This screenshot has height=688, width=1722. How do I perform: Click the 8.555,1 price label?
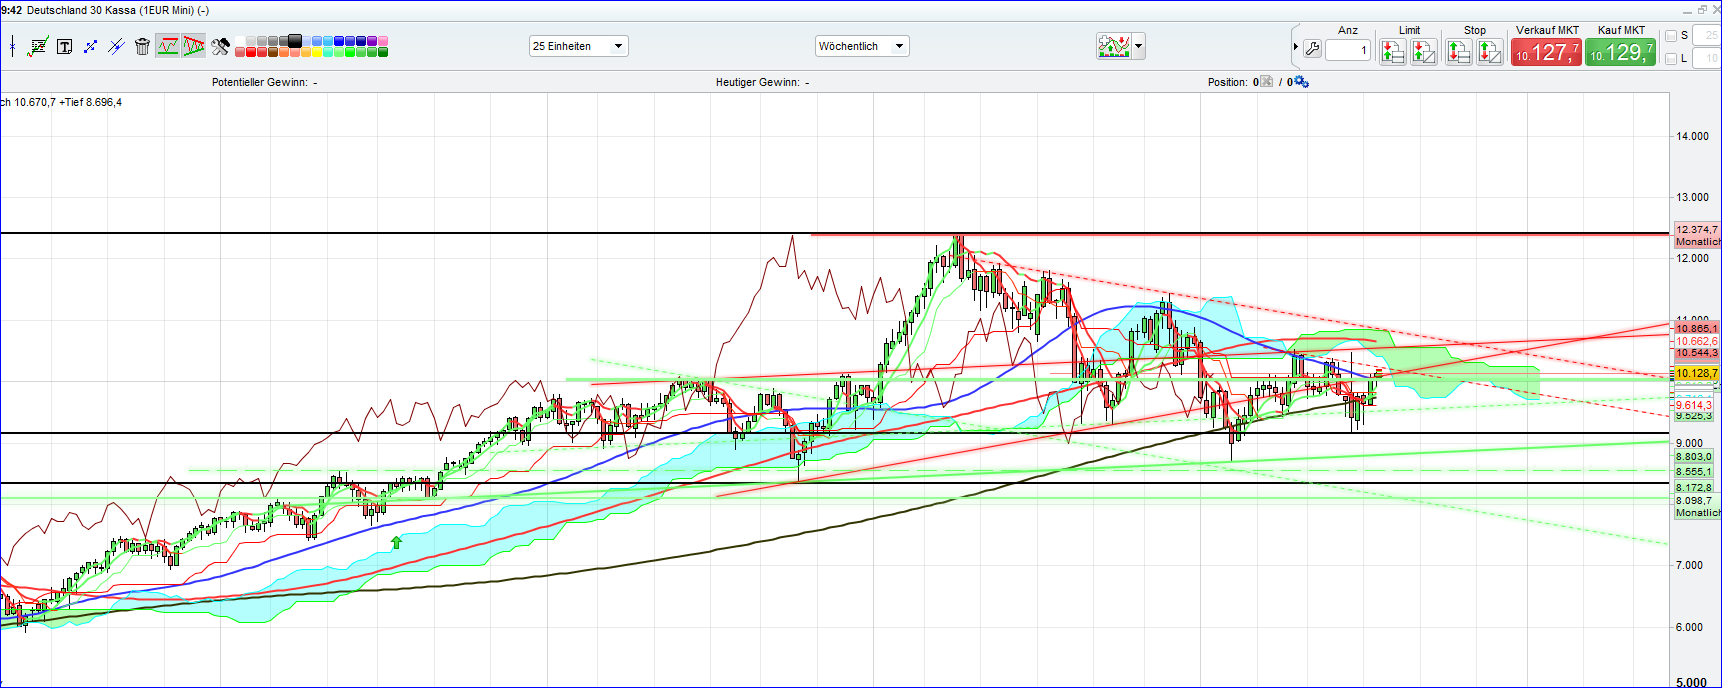pos(1694,471)
